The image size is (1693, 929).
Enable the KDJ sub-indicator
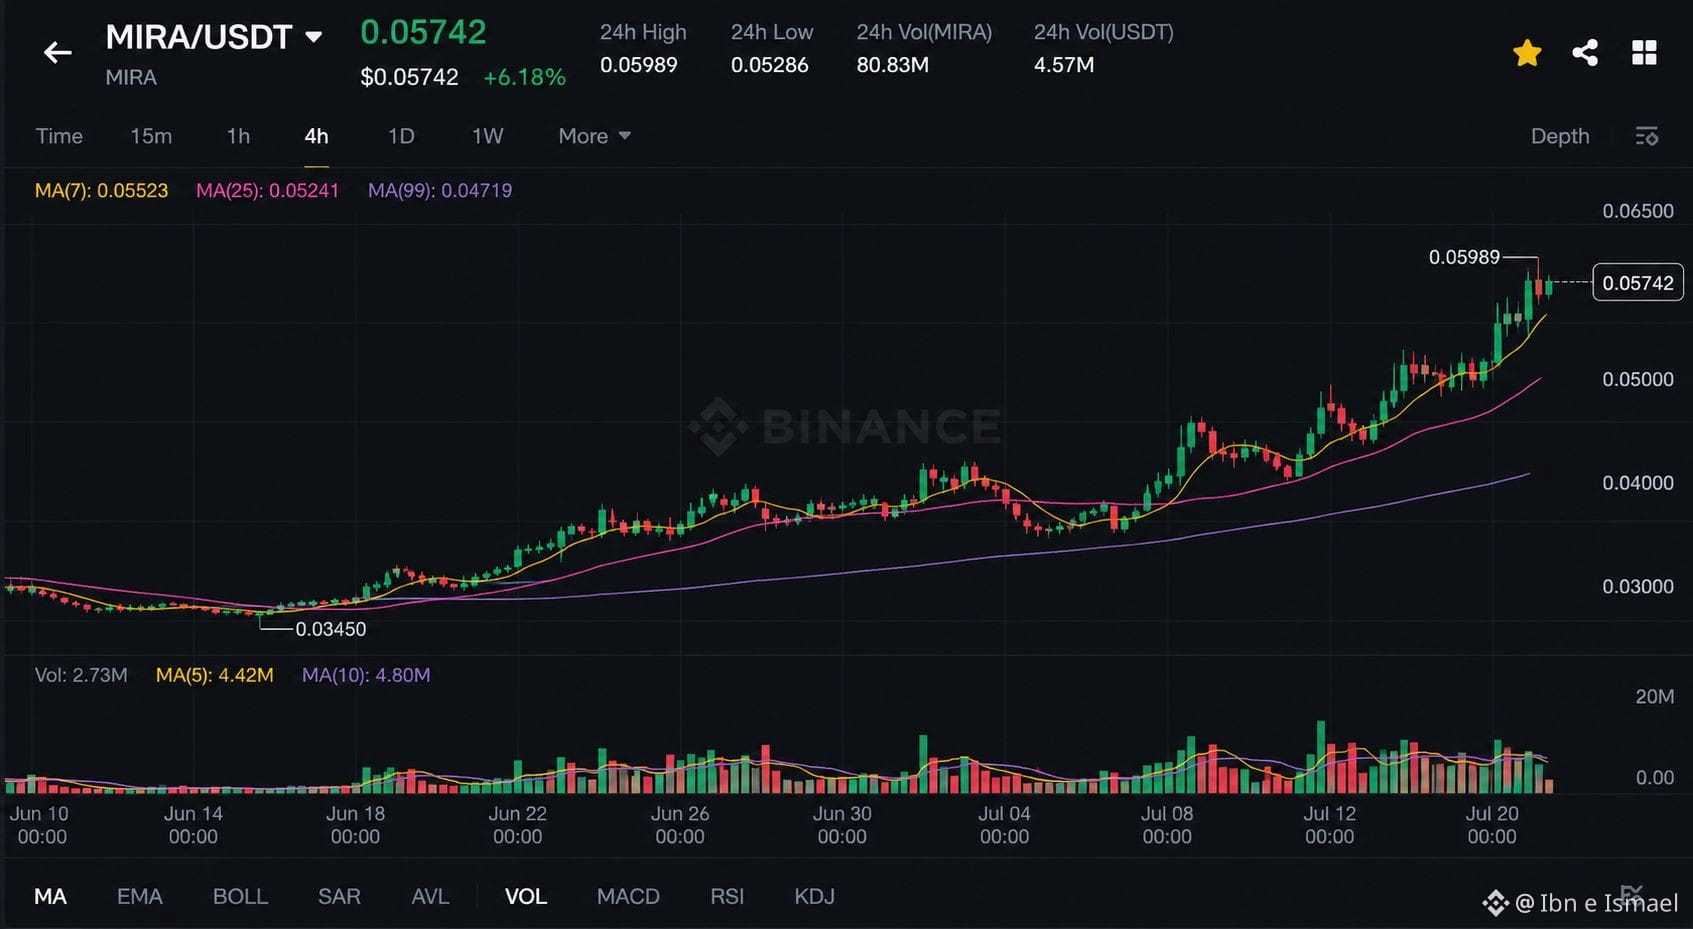[814, 896]
